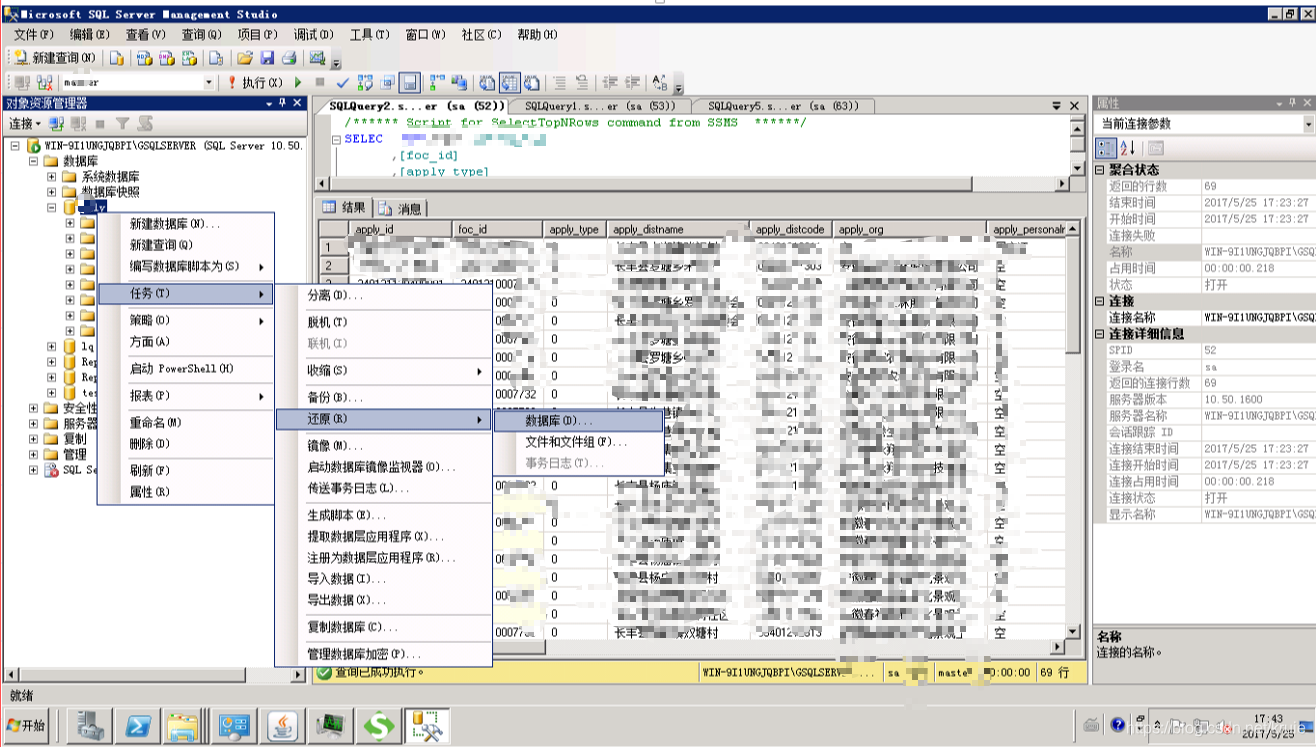Image resolution: width=1316 pixels, height=747 pixels.
Task: Choose 生成脚本(E)... menu entry
Action: 385,515
